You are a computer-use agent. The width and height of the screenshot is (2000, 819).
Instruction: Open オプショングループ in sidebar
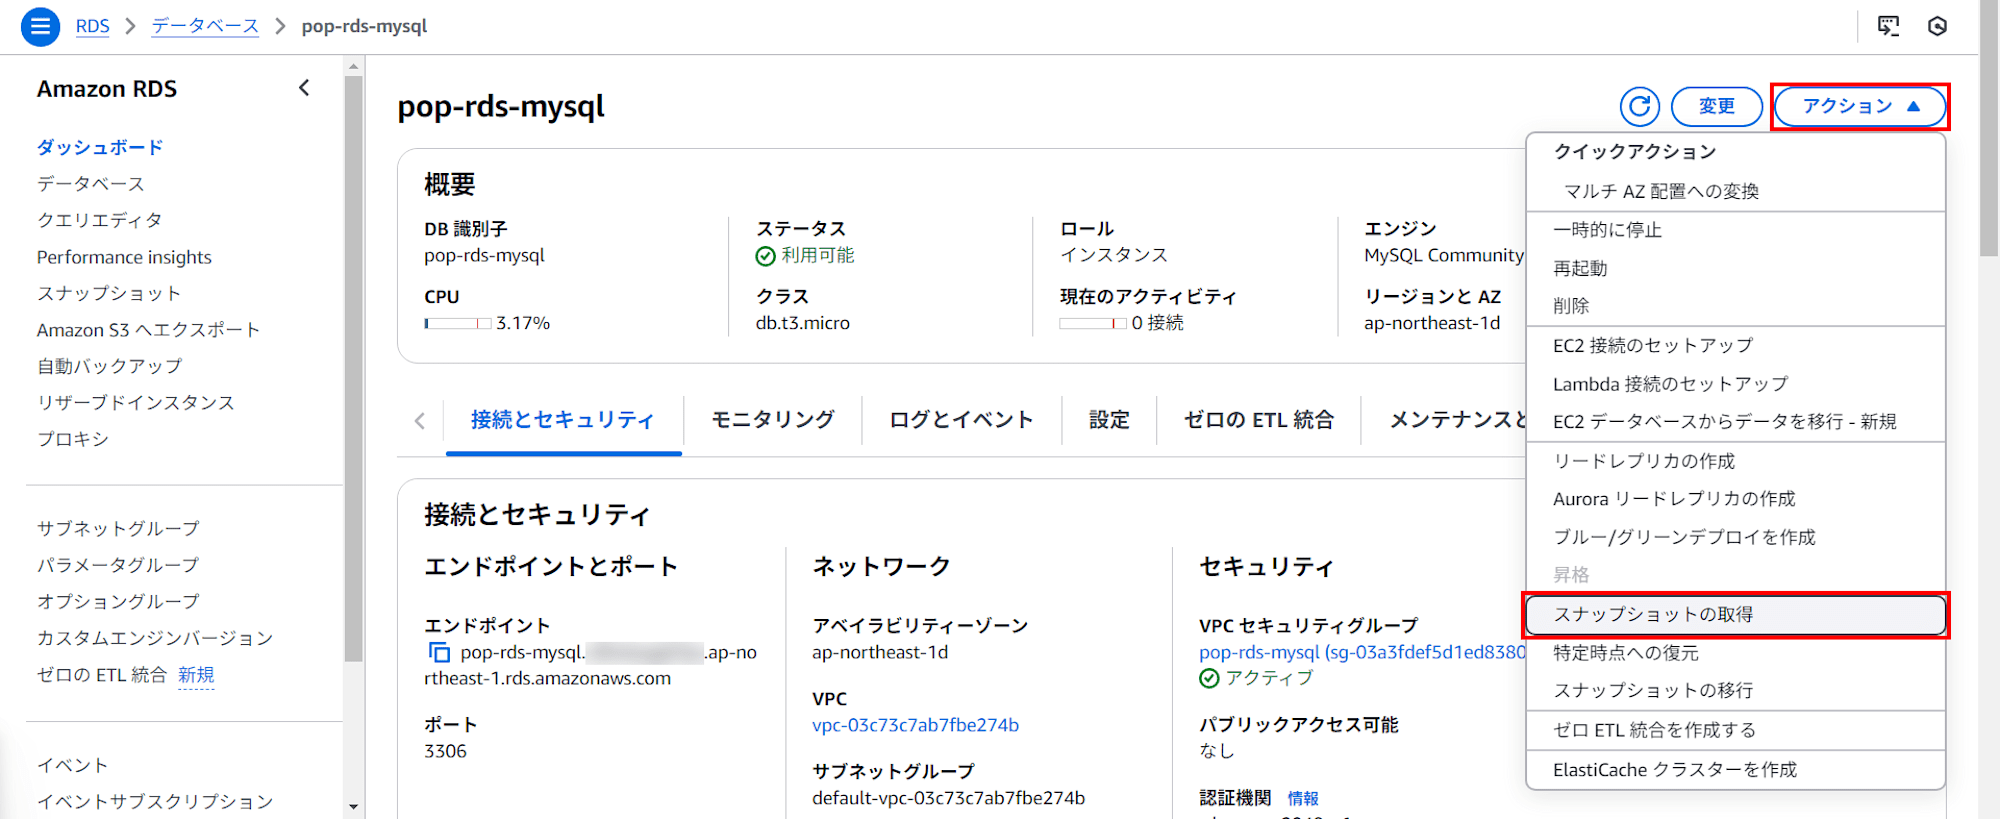118,601
